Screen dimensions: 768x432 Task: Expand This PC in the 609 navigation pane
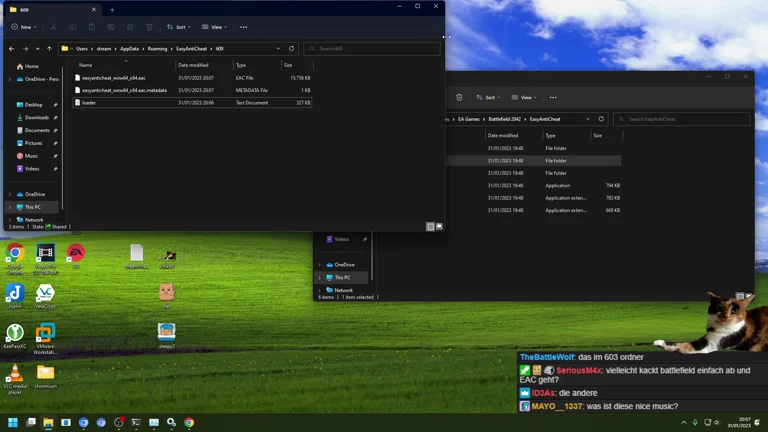pos(10,207)
